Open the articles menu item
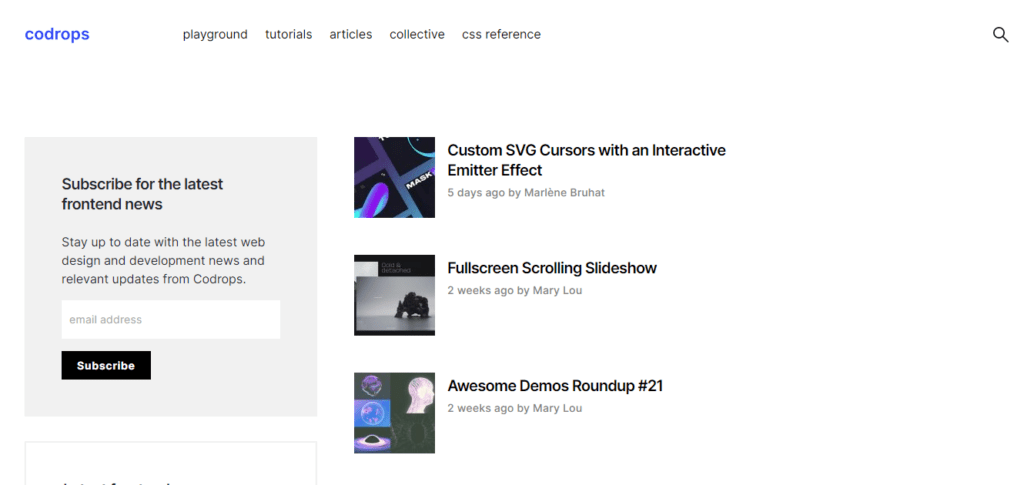 (x=351, y=34)
